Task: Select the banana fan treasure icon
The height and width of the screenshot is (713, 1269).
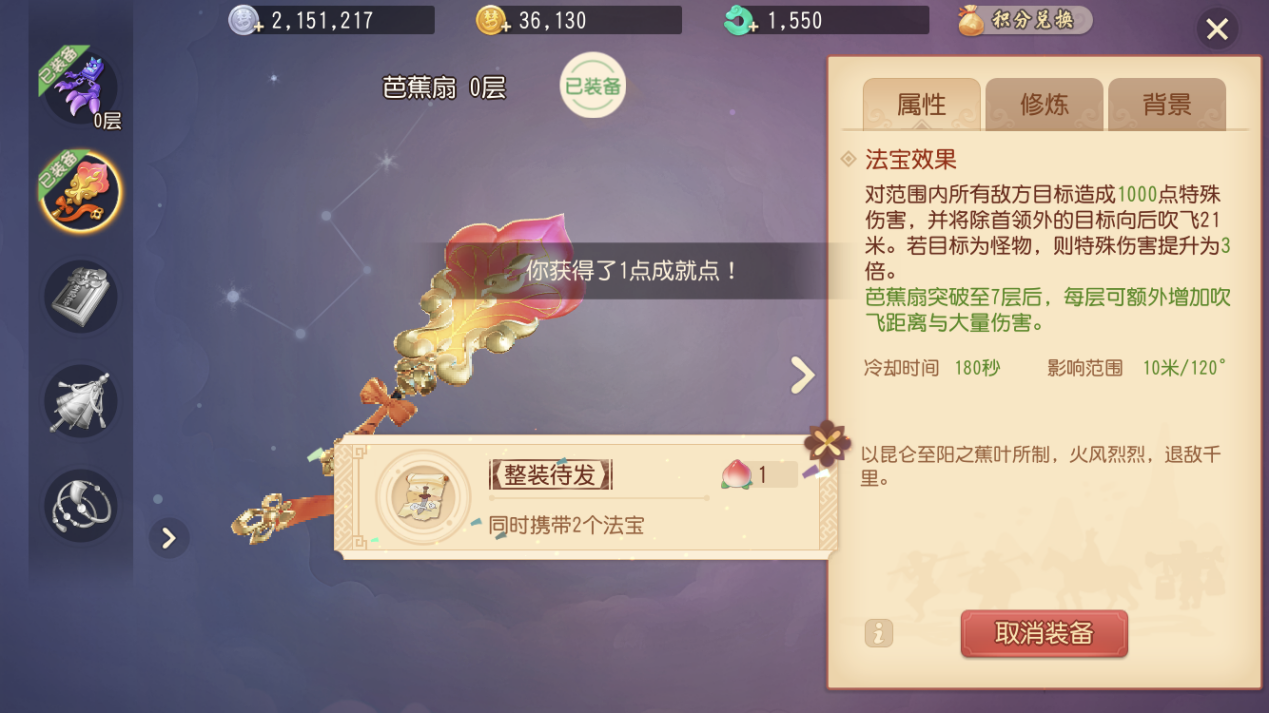Action: 80,192
